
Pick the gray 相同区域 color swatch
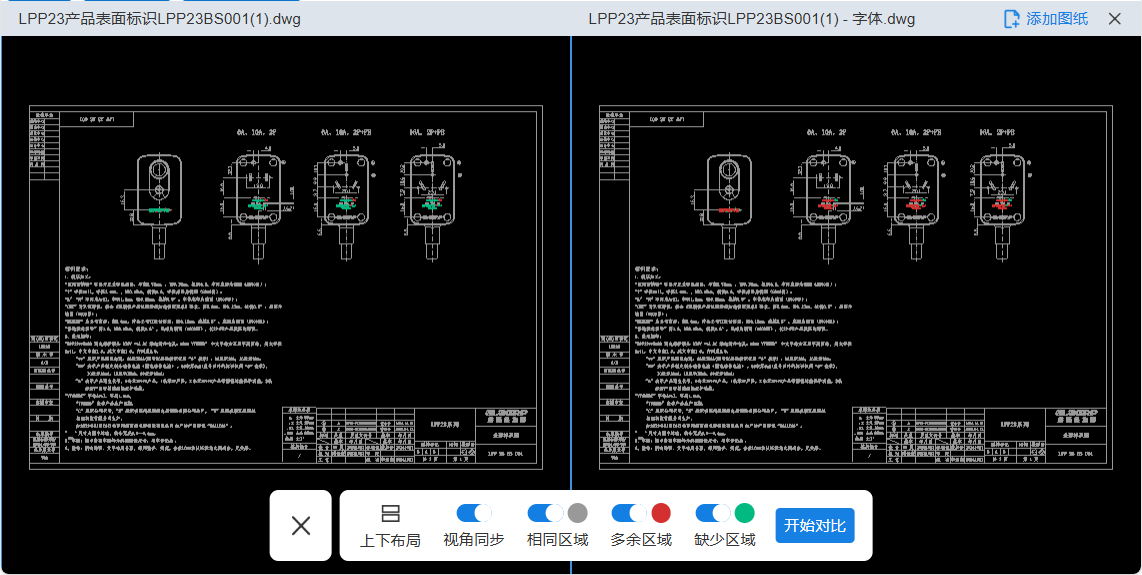[577, 513]
